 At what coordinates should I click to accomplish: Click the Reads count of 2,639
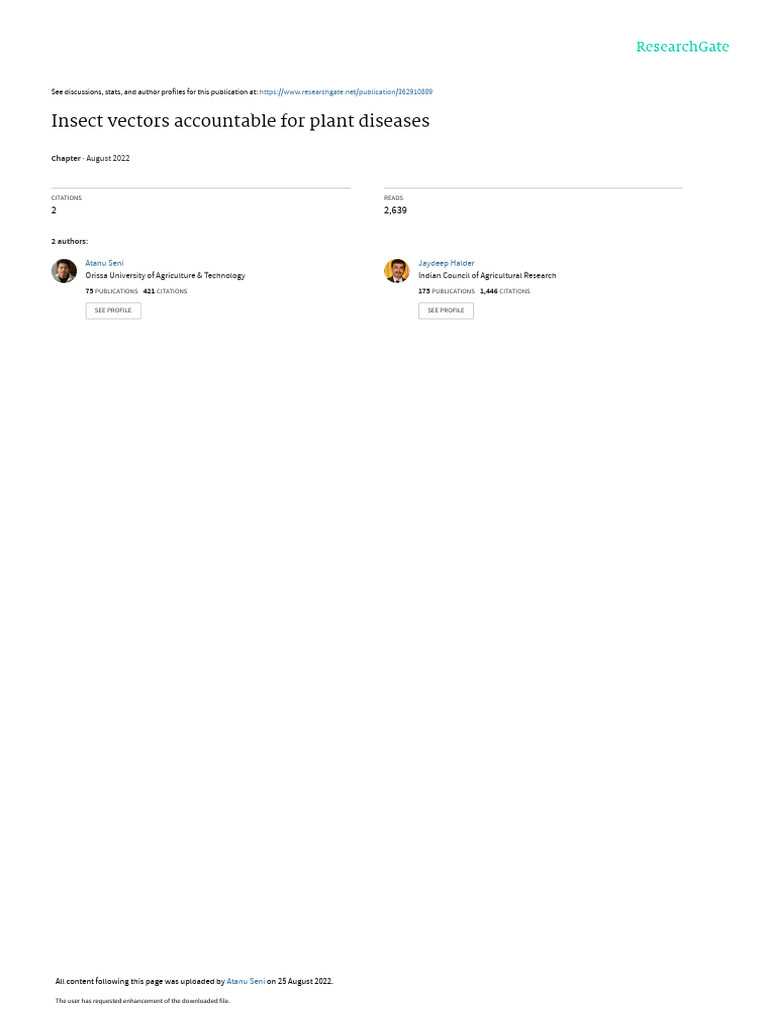(395, 210)
